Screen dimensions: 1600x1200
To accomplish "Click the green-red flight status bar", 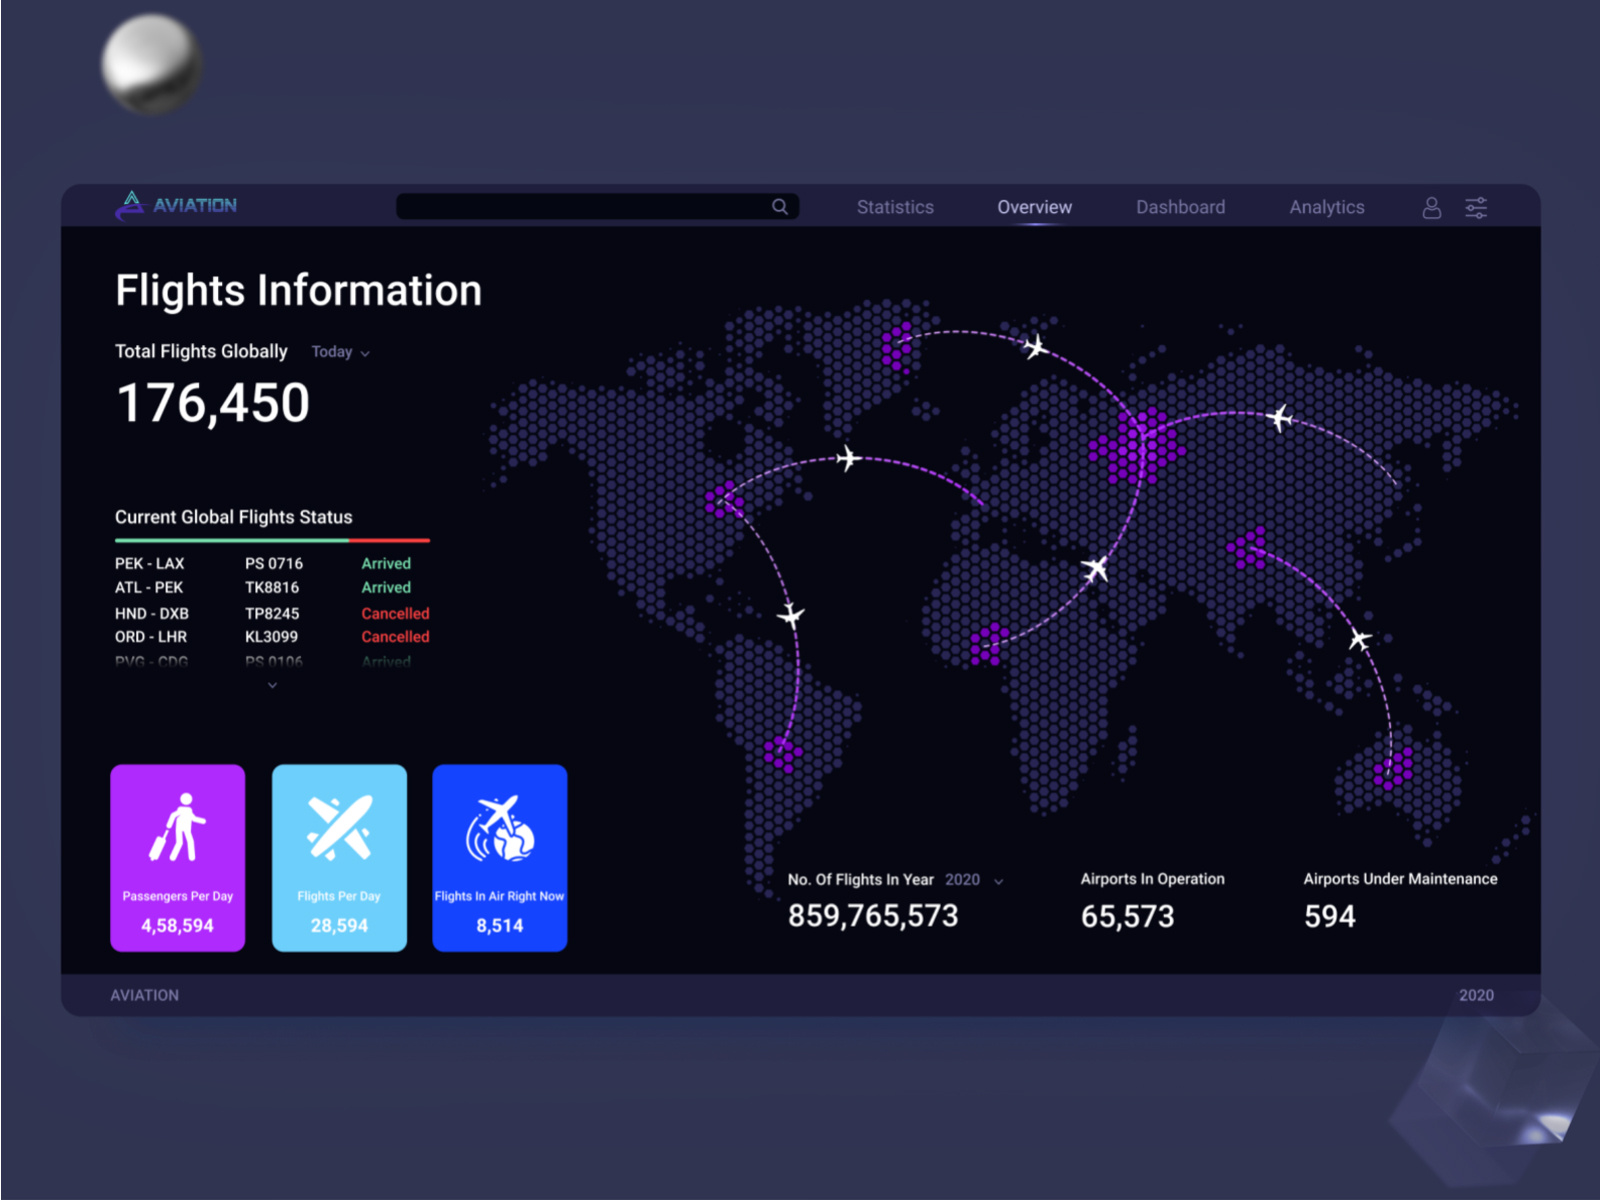I will click(271, 539).
